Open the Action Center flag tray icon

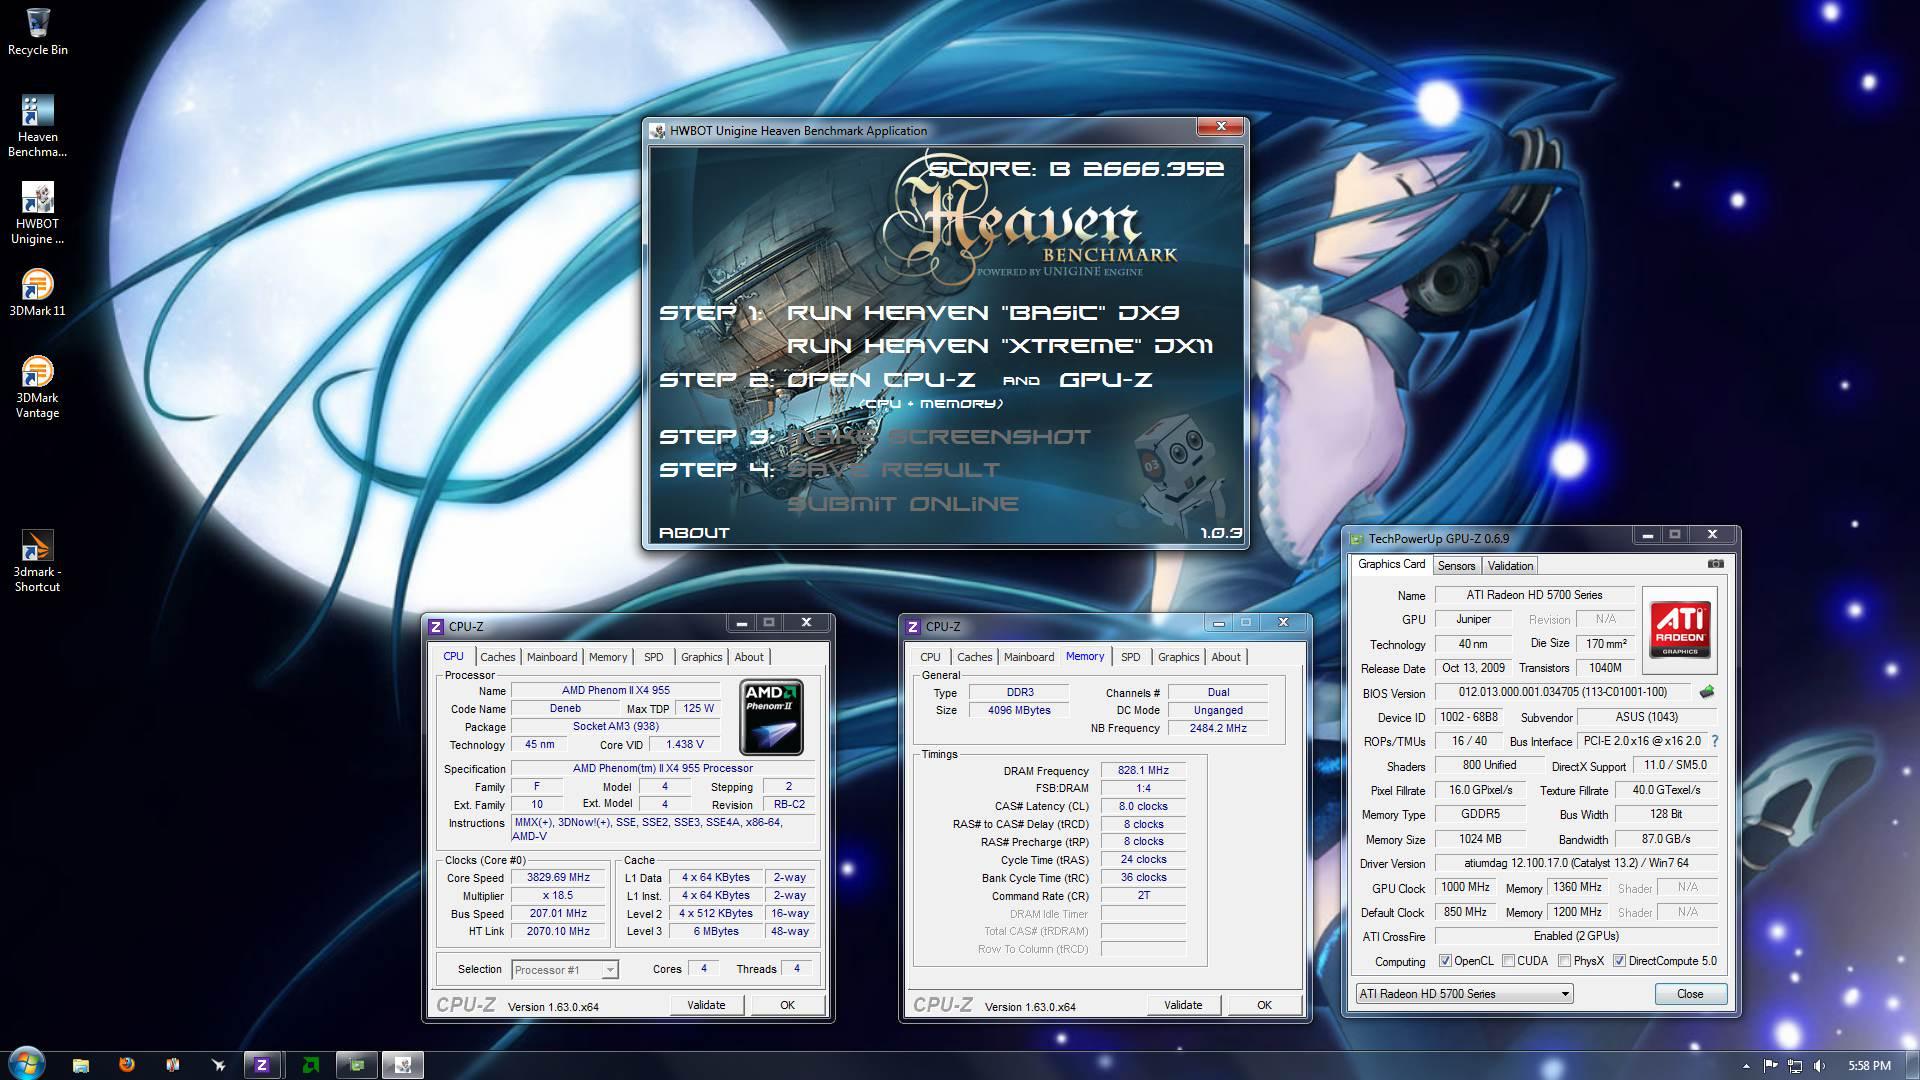(x=1770, y=1066)
